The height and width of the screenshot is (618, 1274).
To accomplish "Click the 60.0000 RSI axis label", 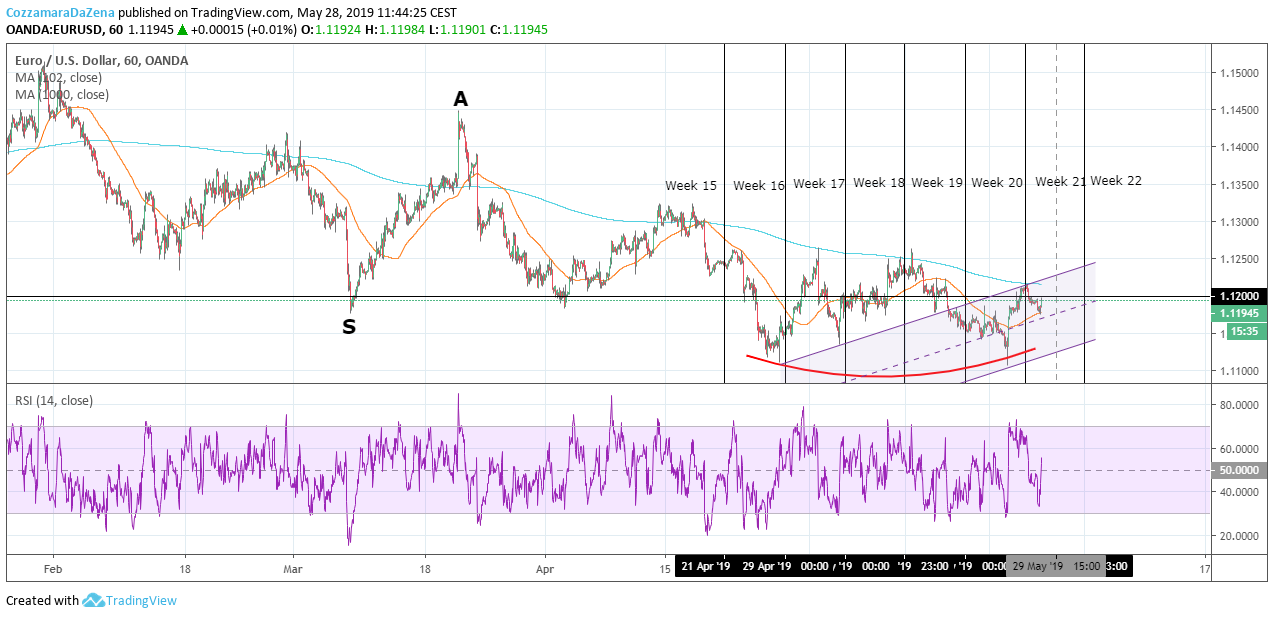I will point(1238,449).
